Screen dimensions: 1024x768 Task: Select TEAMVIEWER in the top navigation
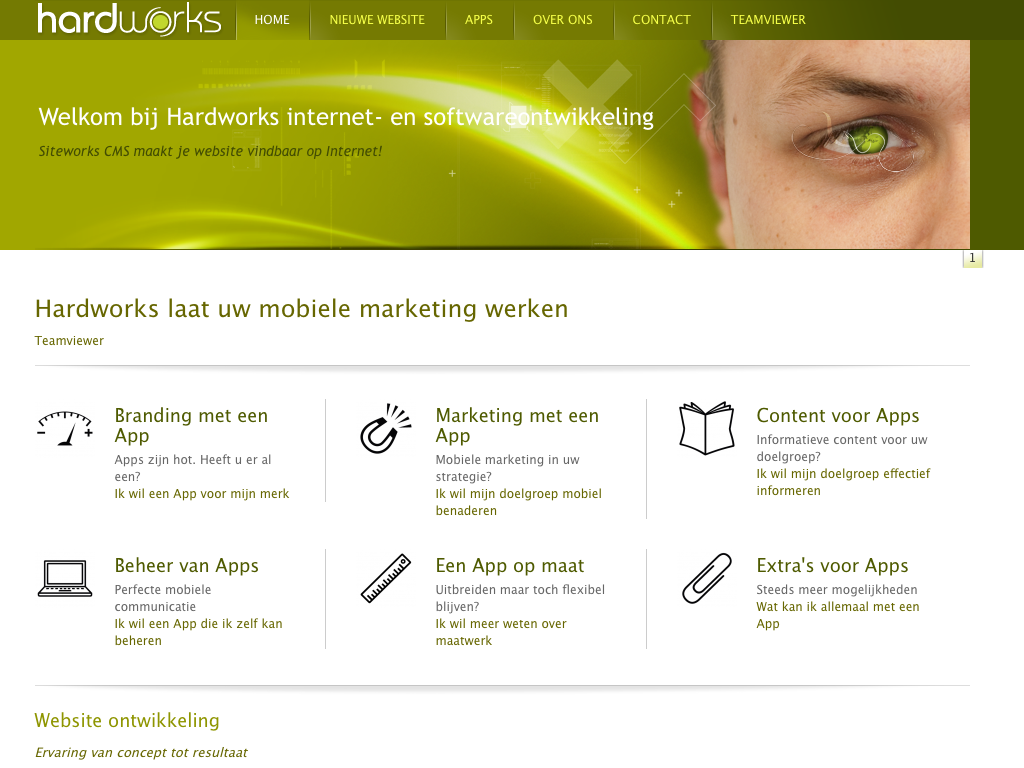click(x=768, y=20)
